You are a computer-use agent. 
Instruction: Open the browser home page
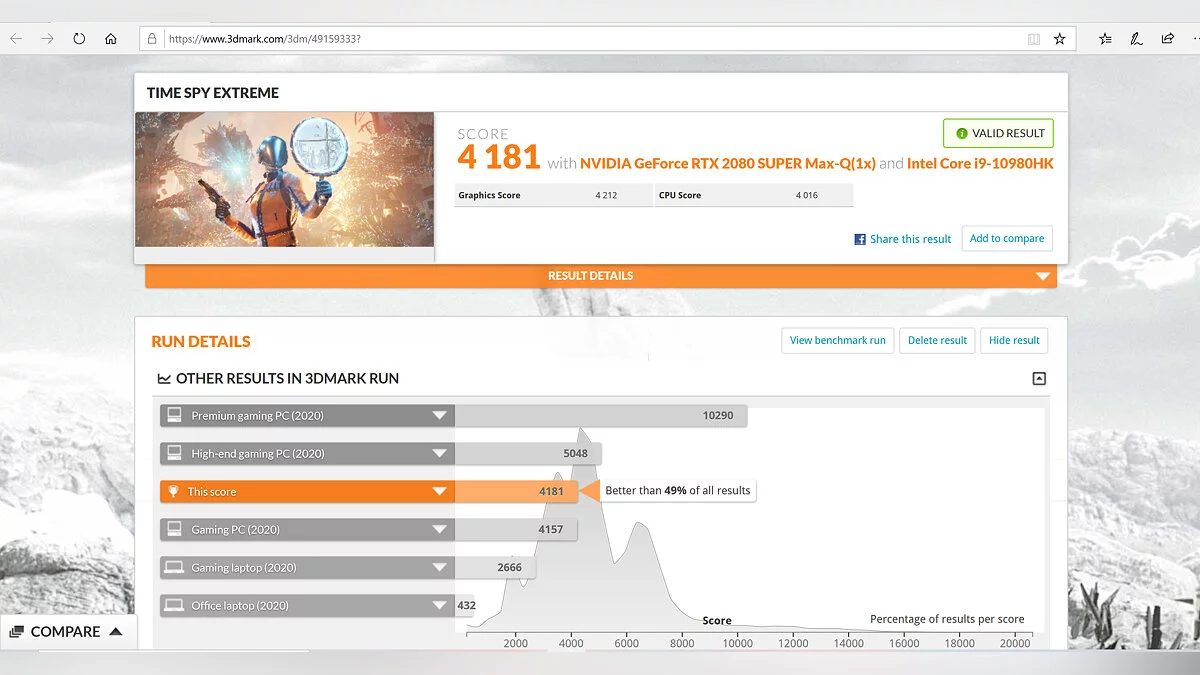111,39
